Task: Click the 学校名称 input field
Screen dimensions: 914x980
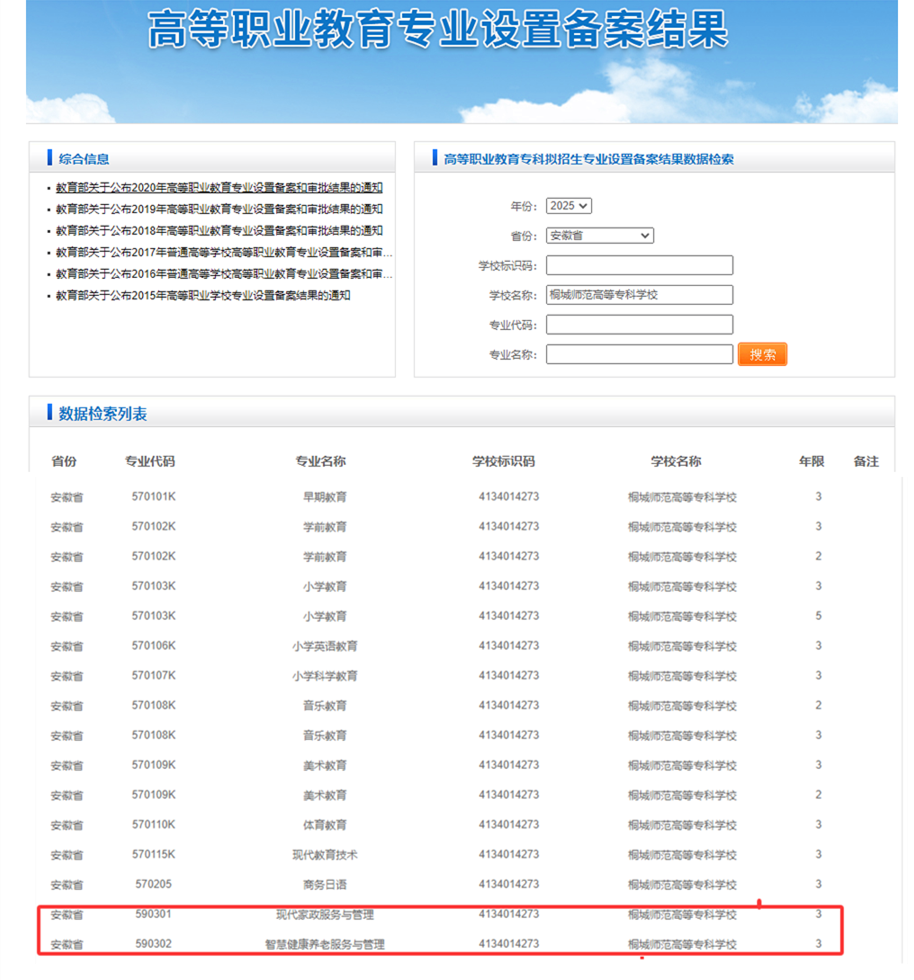Action: coord(639,295)
